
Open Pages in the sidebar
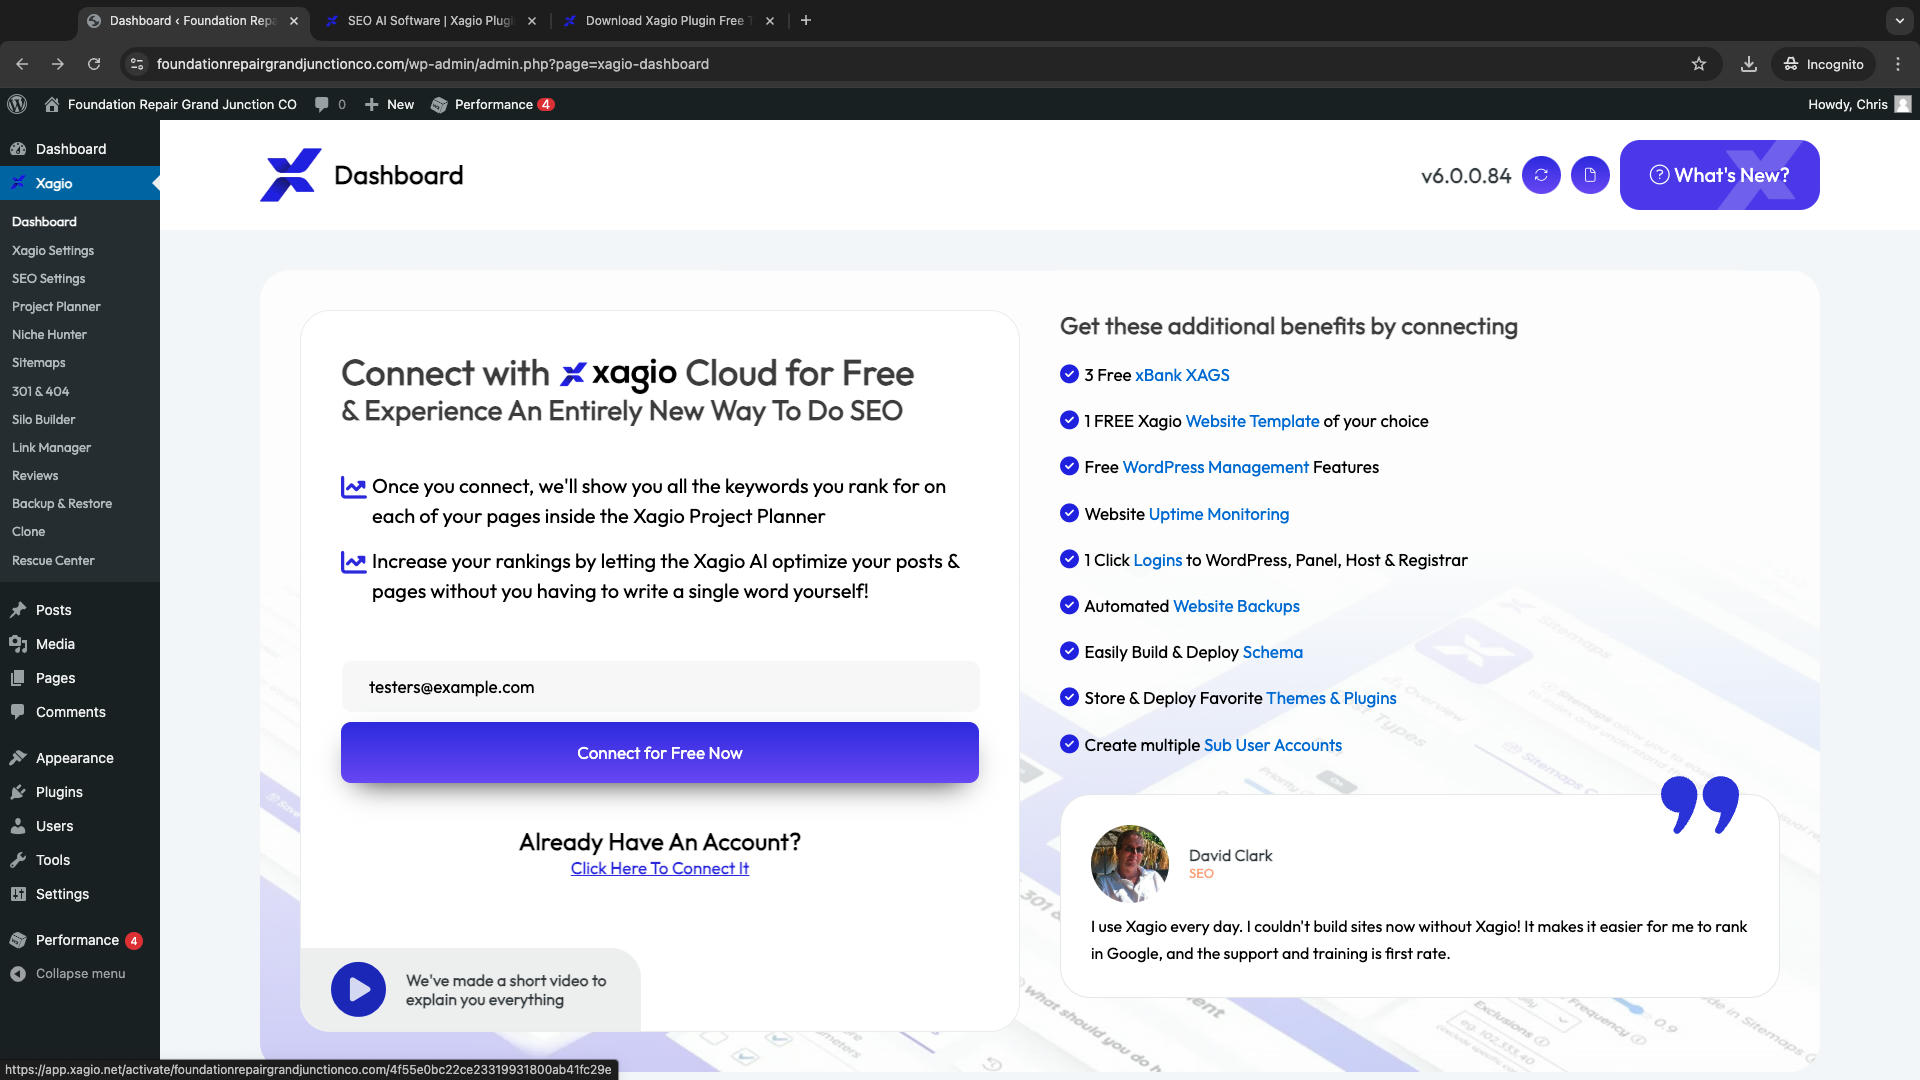[x=80, y=678]
